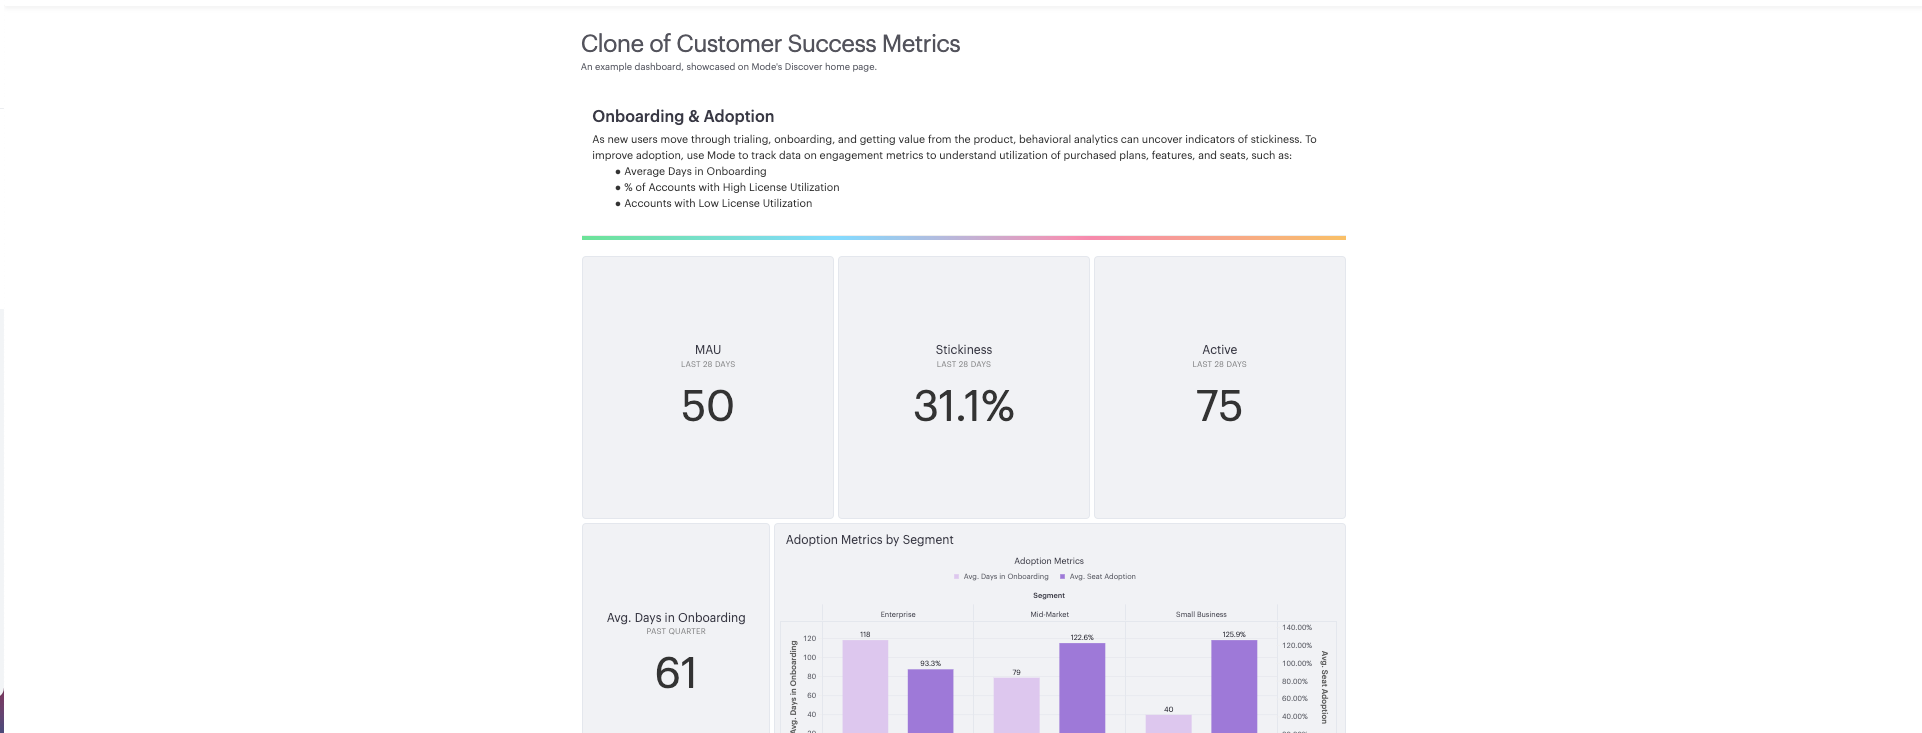The image size is (1922, 733).
Task: Click the "Segment" axis label
Action: 1048,594
